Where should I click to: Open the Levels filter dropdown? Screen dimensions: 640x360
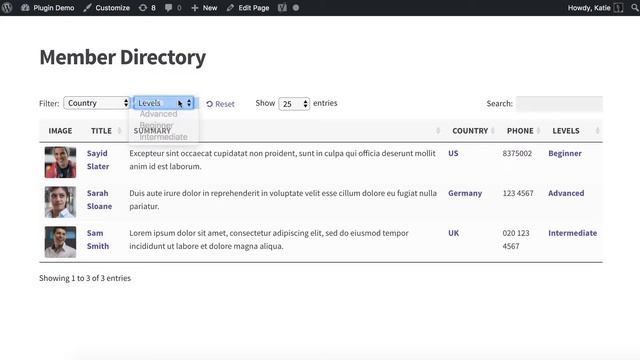[164, 103]
